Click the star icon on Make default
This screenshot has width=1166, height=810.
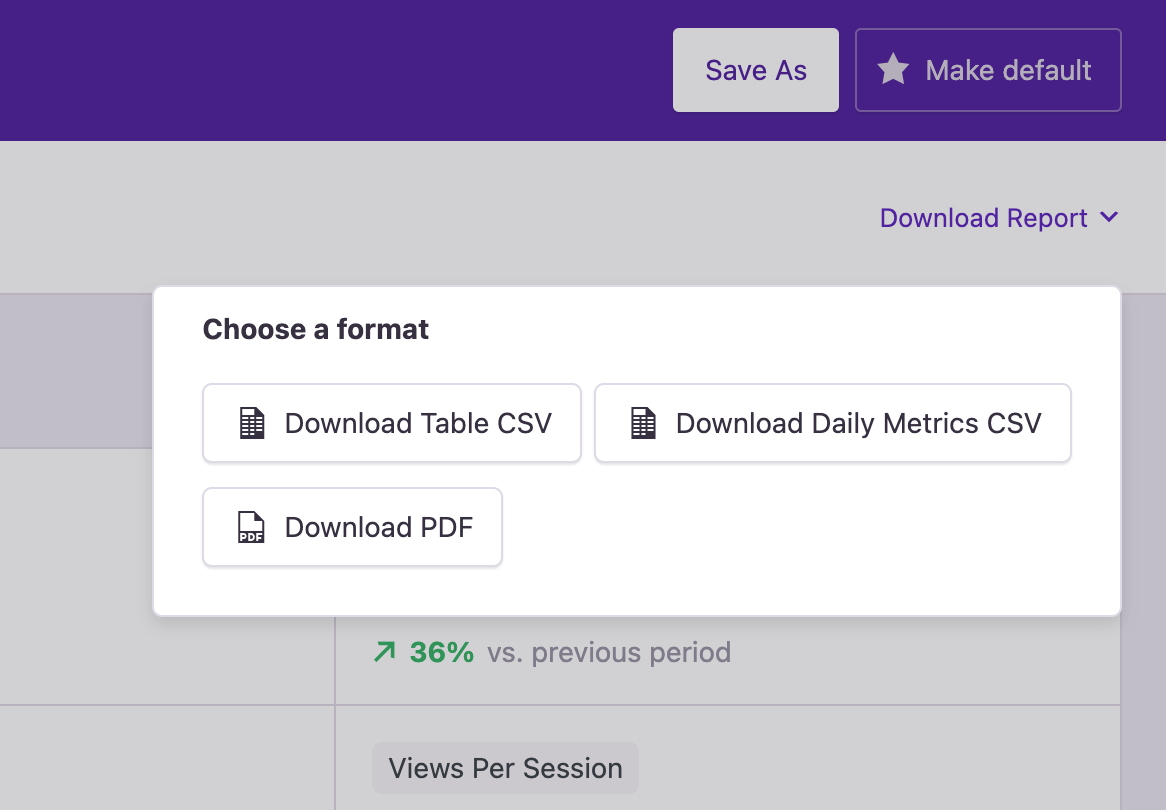[893, 70]
